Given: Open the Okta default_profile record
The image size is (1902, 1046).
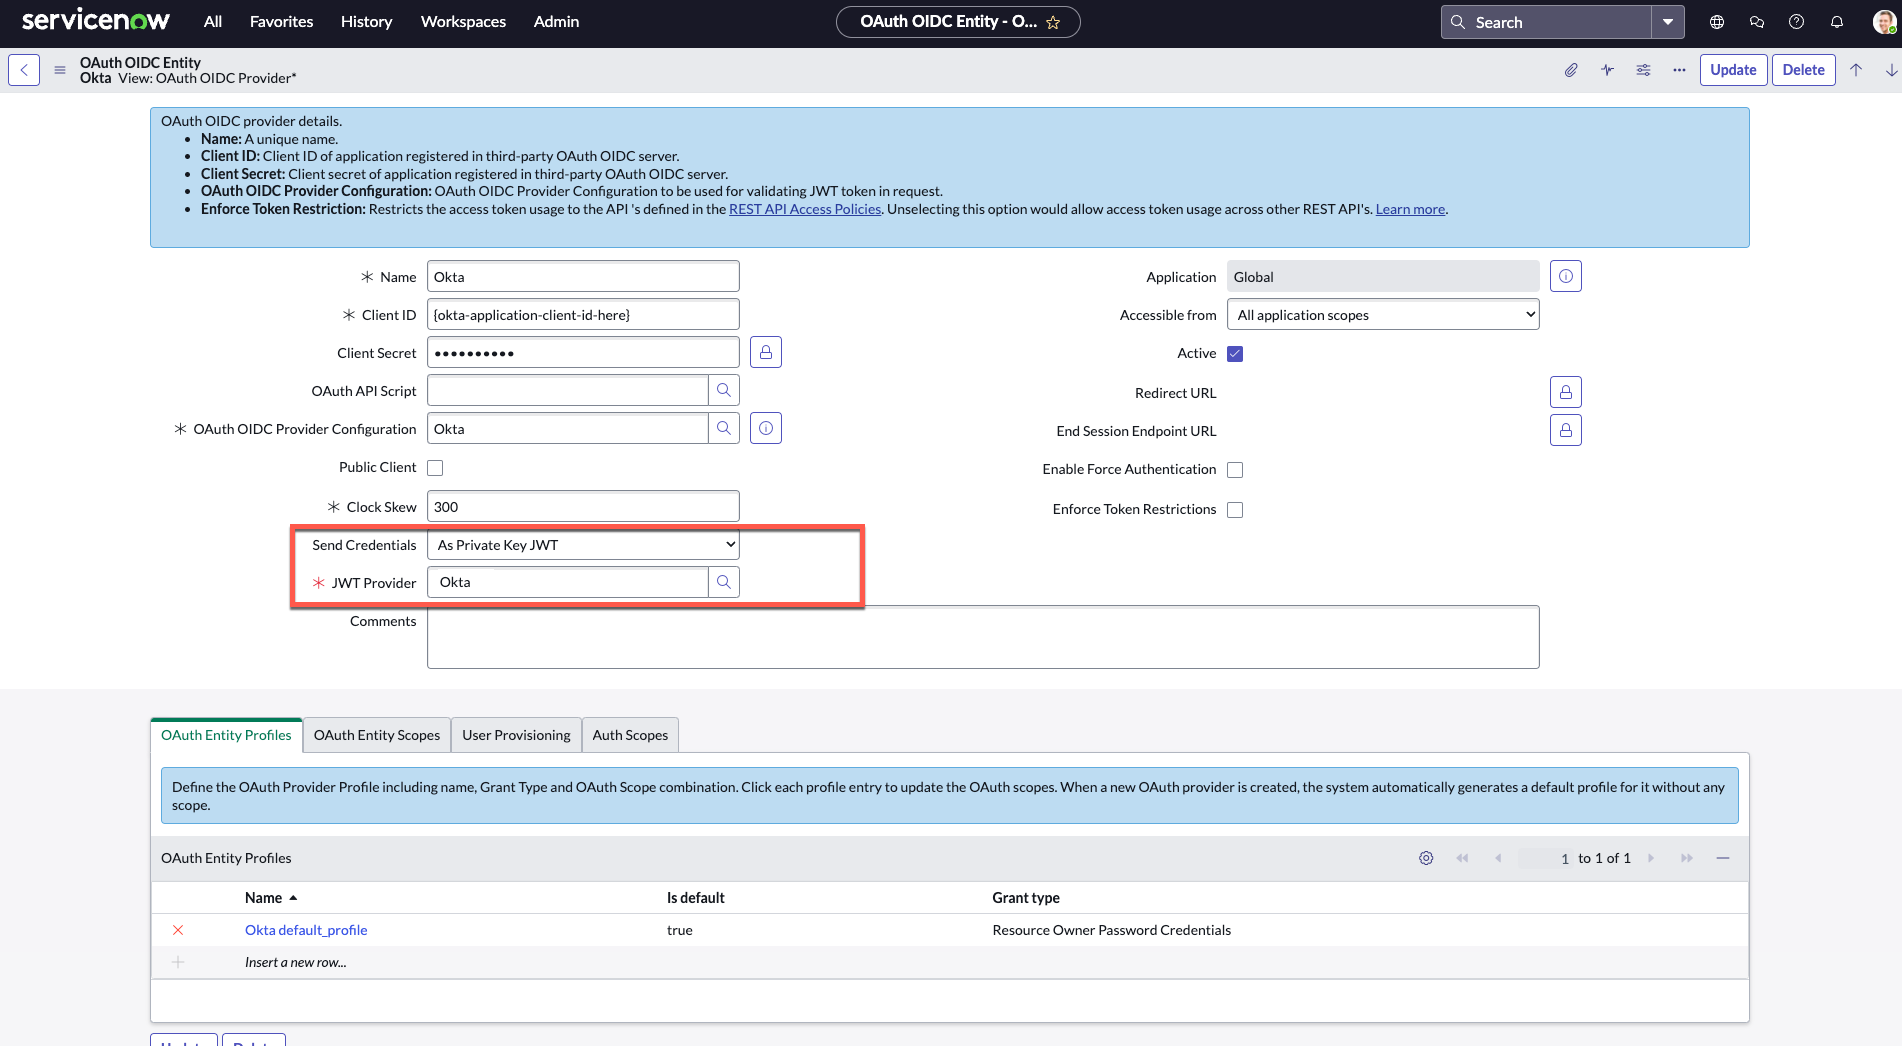Looking at the screenshot, I should point(306,930).
